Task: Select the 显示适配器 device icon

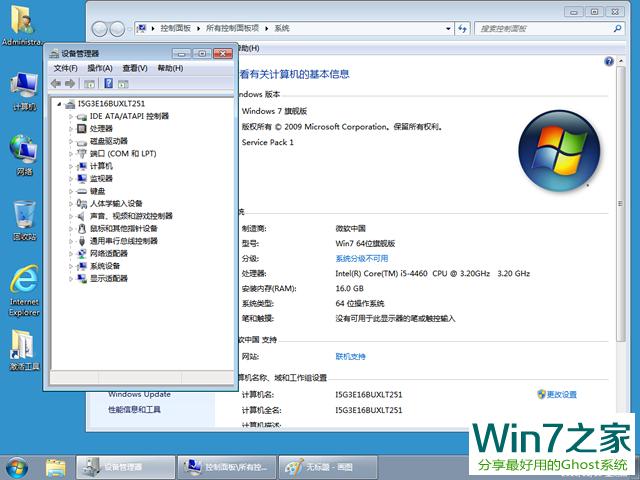Action: click(82, 278)
